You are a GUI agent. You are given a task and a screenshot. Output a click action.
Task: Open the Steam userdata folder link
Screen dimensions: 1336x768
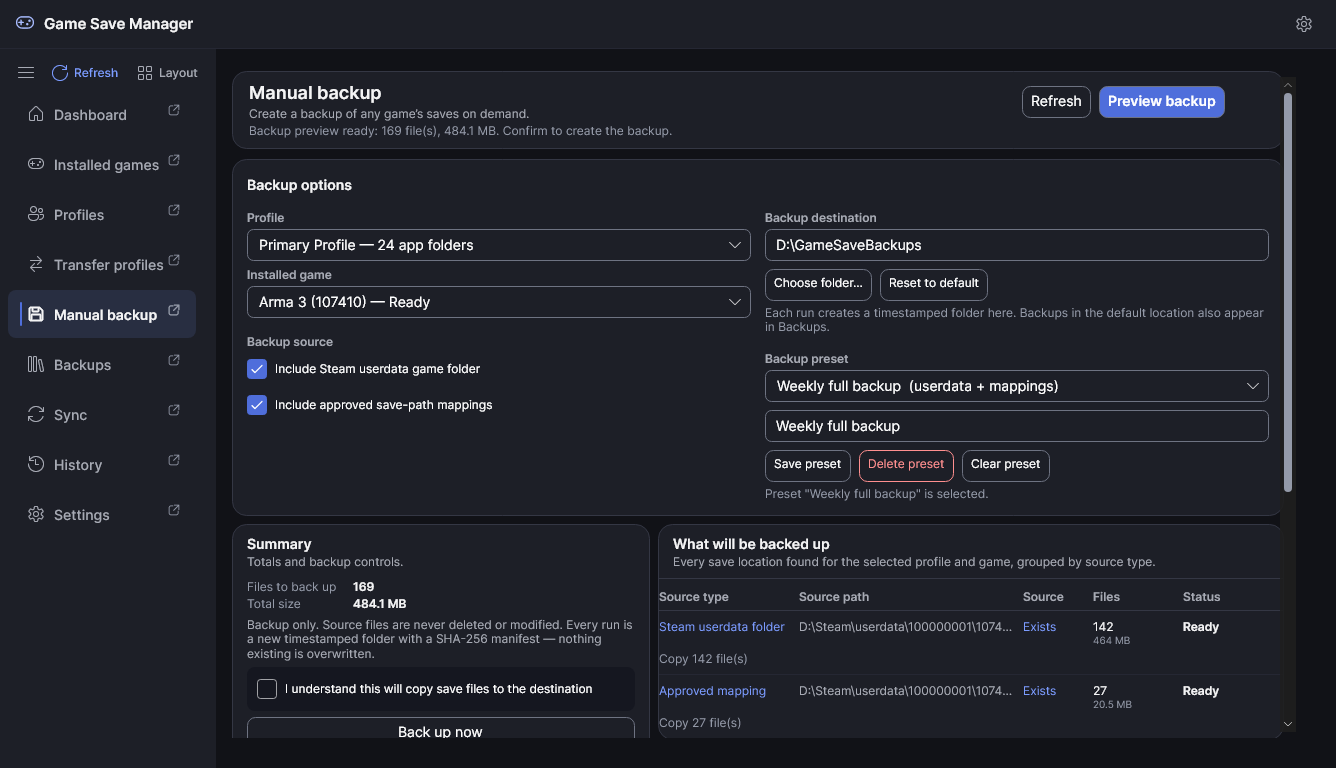[x=722, y=627]
